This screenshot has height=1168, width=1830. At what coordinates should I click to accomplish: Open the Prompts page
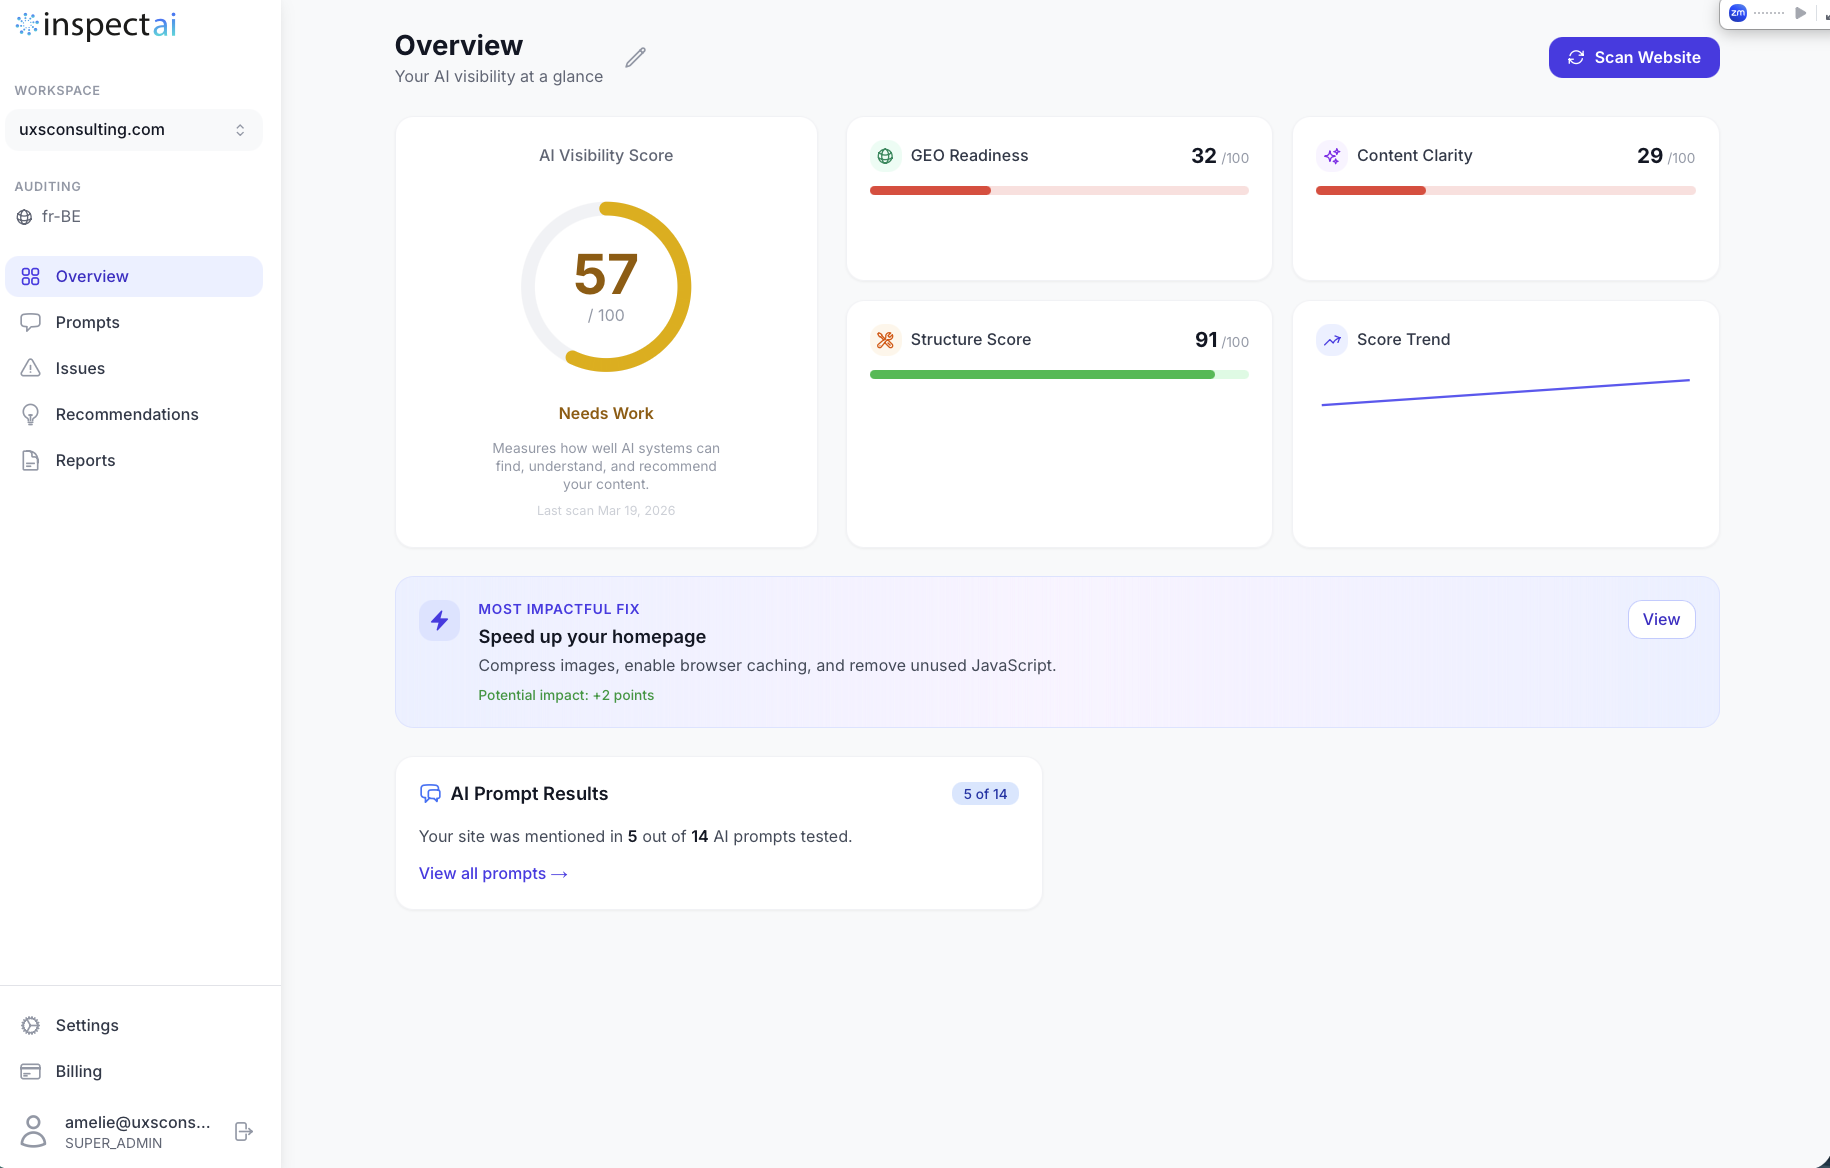134,323
